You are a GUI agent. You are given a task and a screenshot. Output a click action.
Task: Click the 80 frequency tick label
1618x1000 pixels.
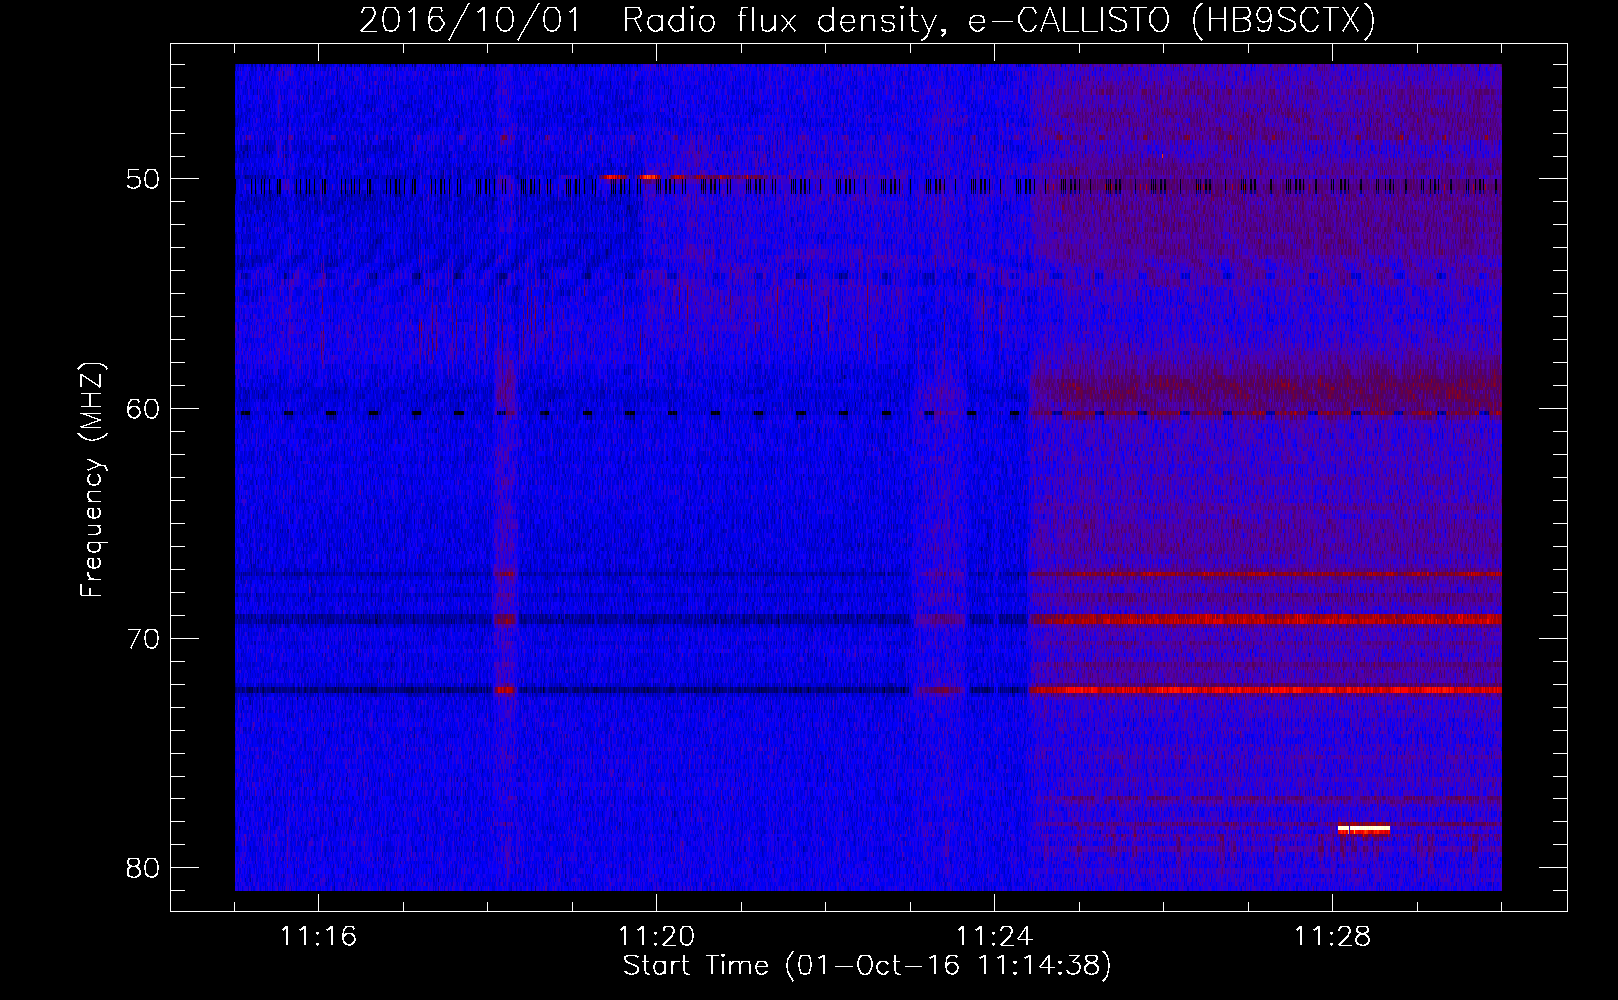[143, 868]
